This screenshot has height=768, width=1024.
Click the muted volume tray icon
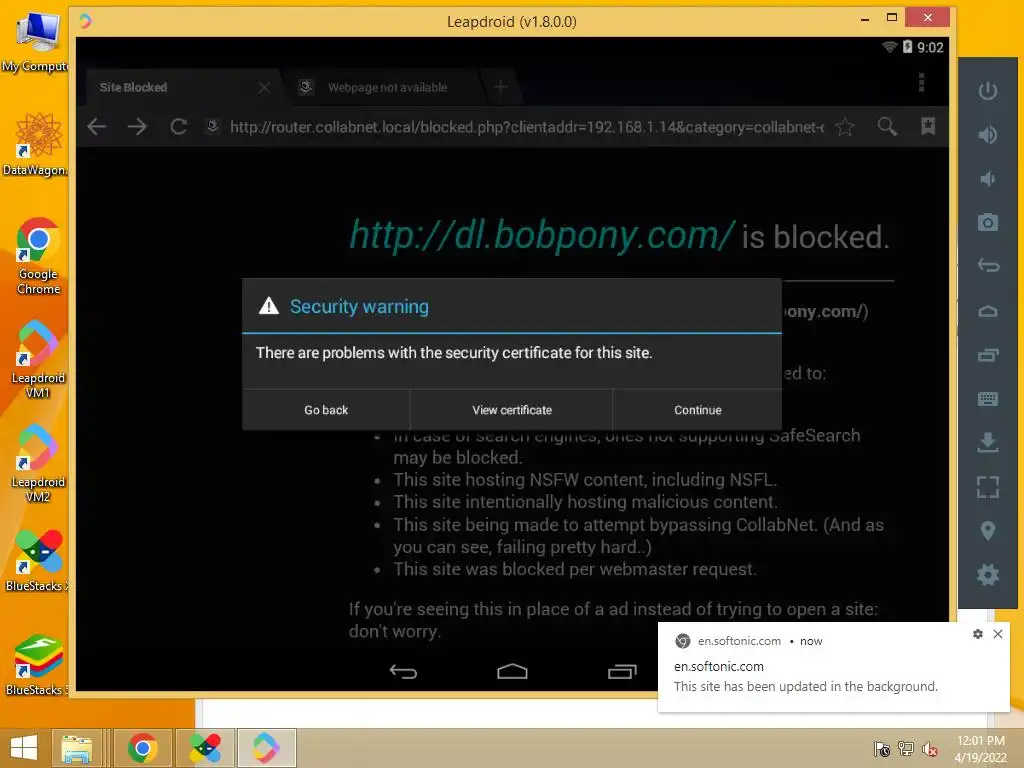click(x=929, y=749)
